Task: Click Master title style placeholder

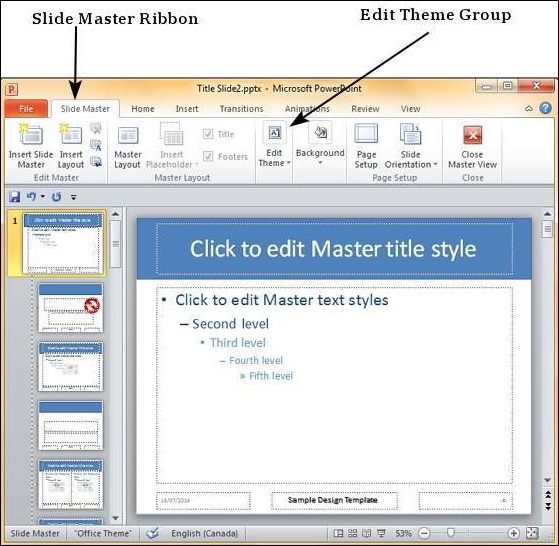Action: 334,249
